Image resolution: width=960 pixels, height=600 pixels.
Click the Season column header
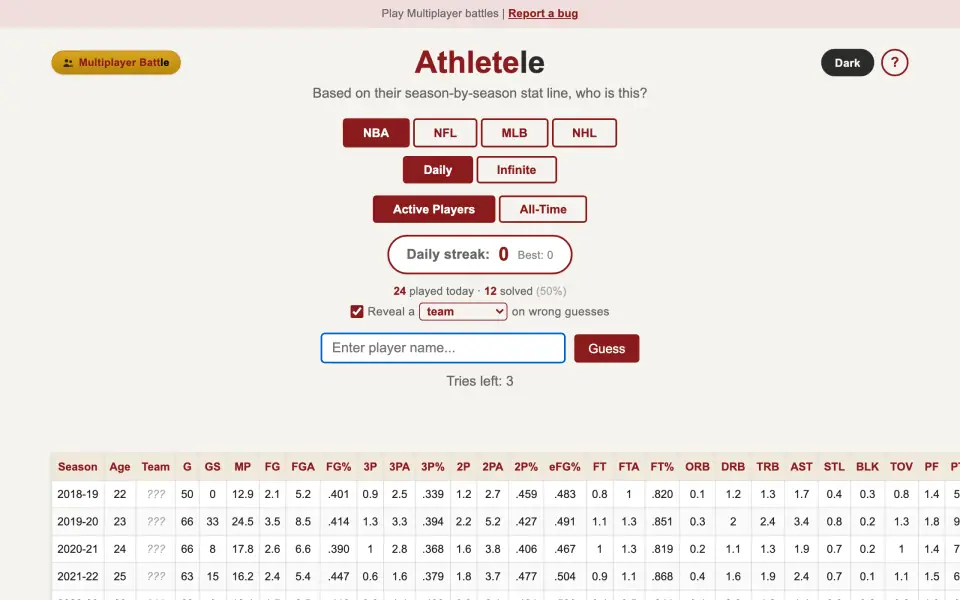tap(78, 467)
